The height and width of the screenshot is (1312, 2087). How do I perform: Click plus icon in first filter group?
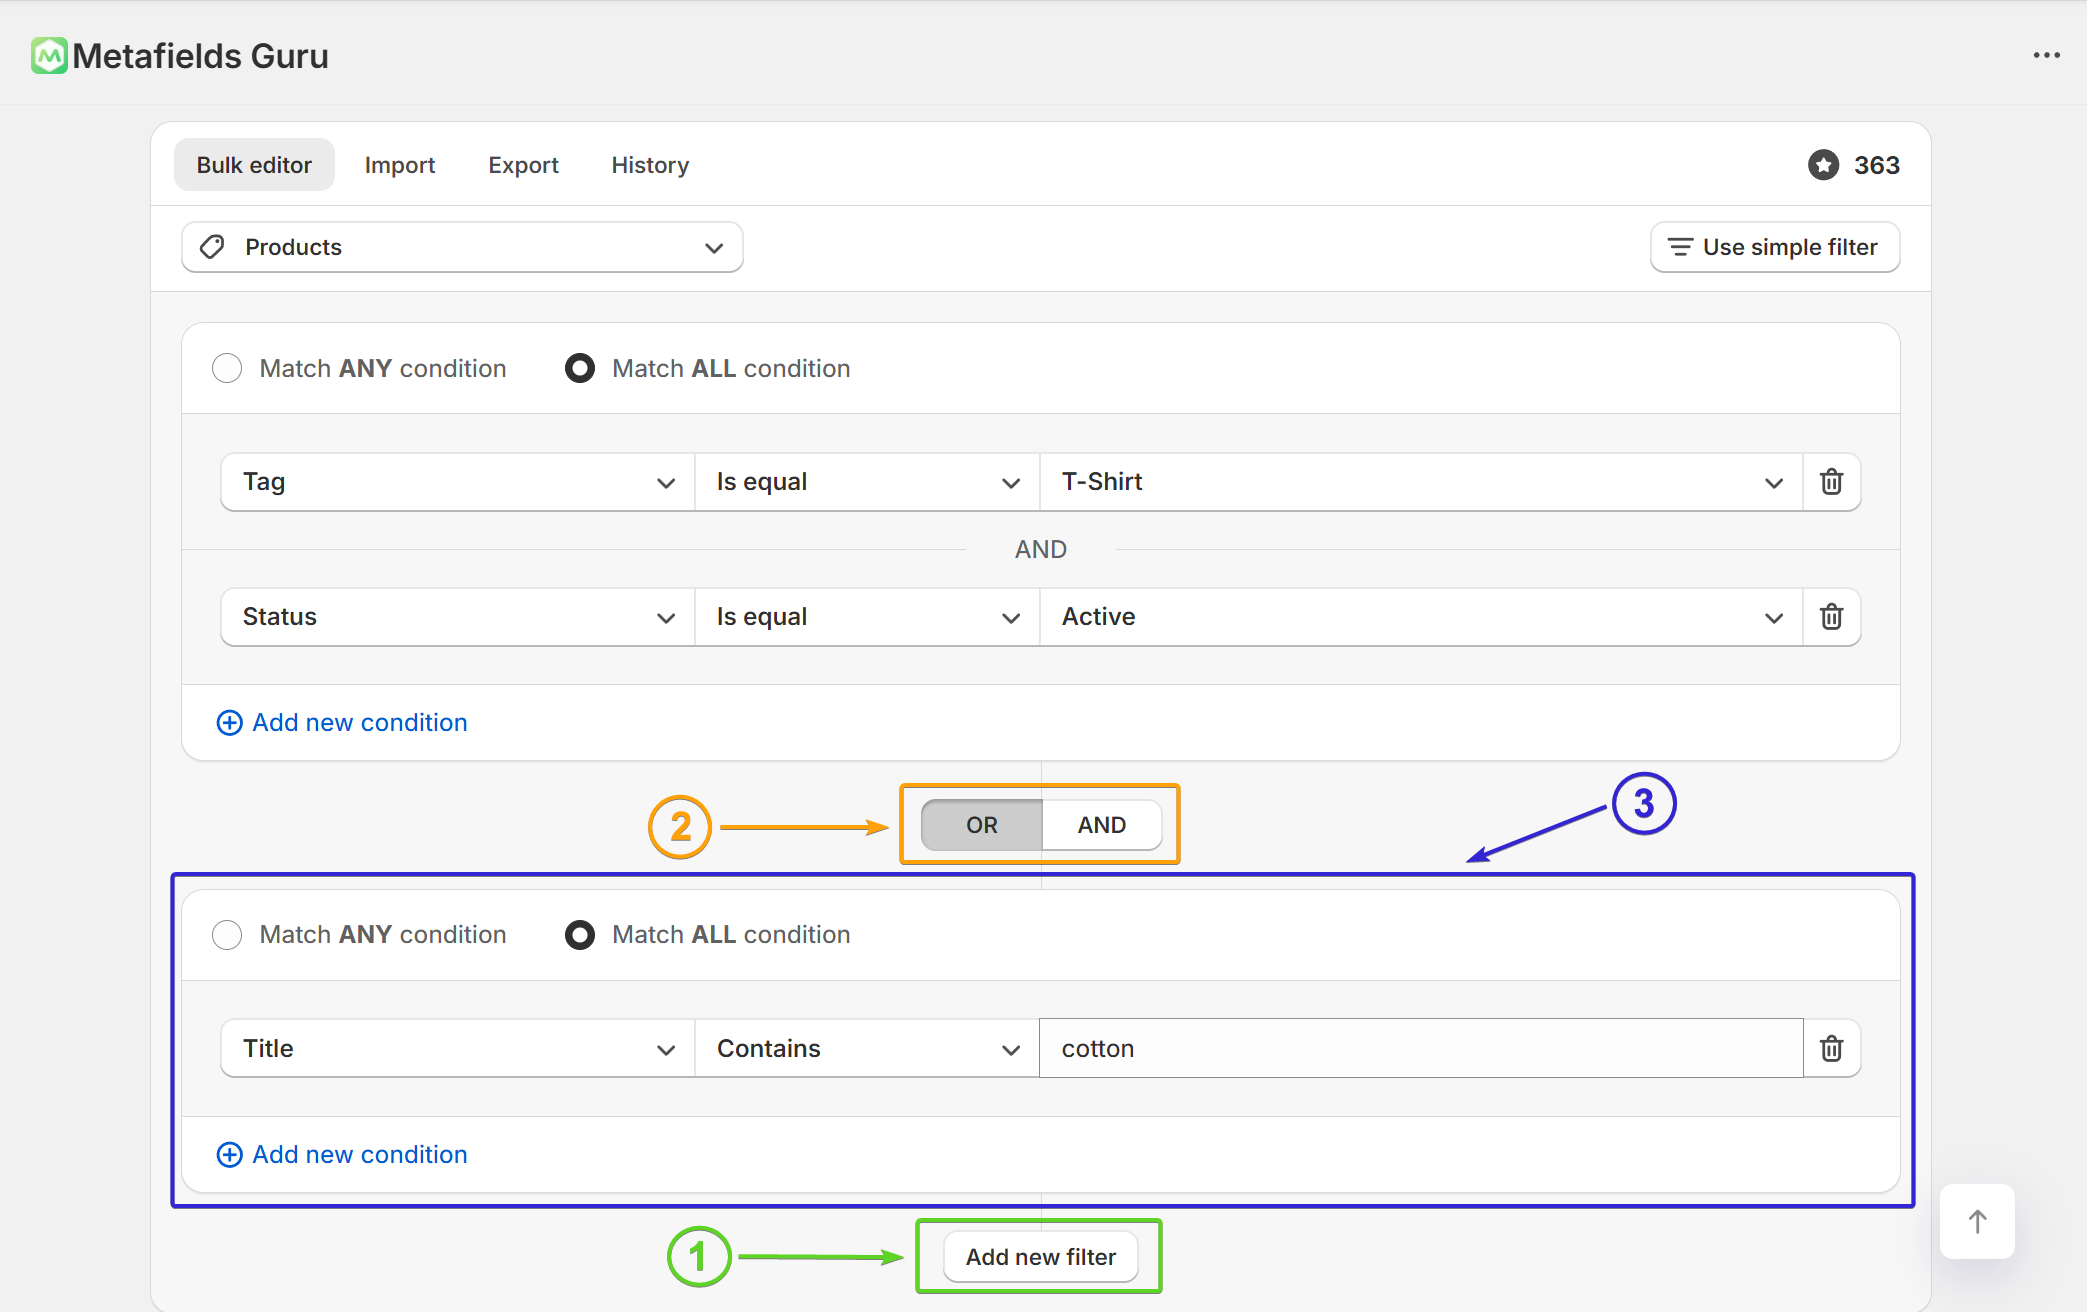click(x=229, y=723)
